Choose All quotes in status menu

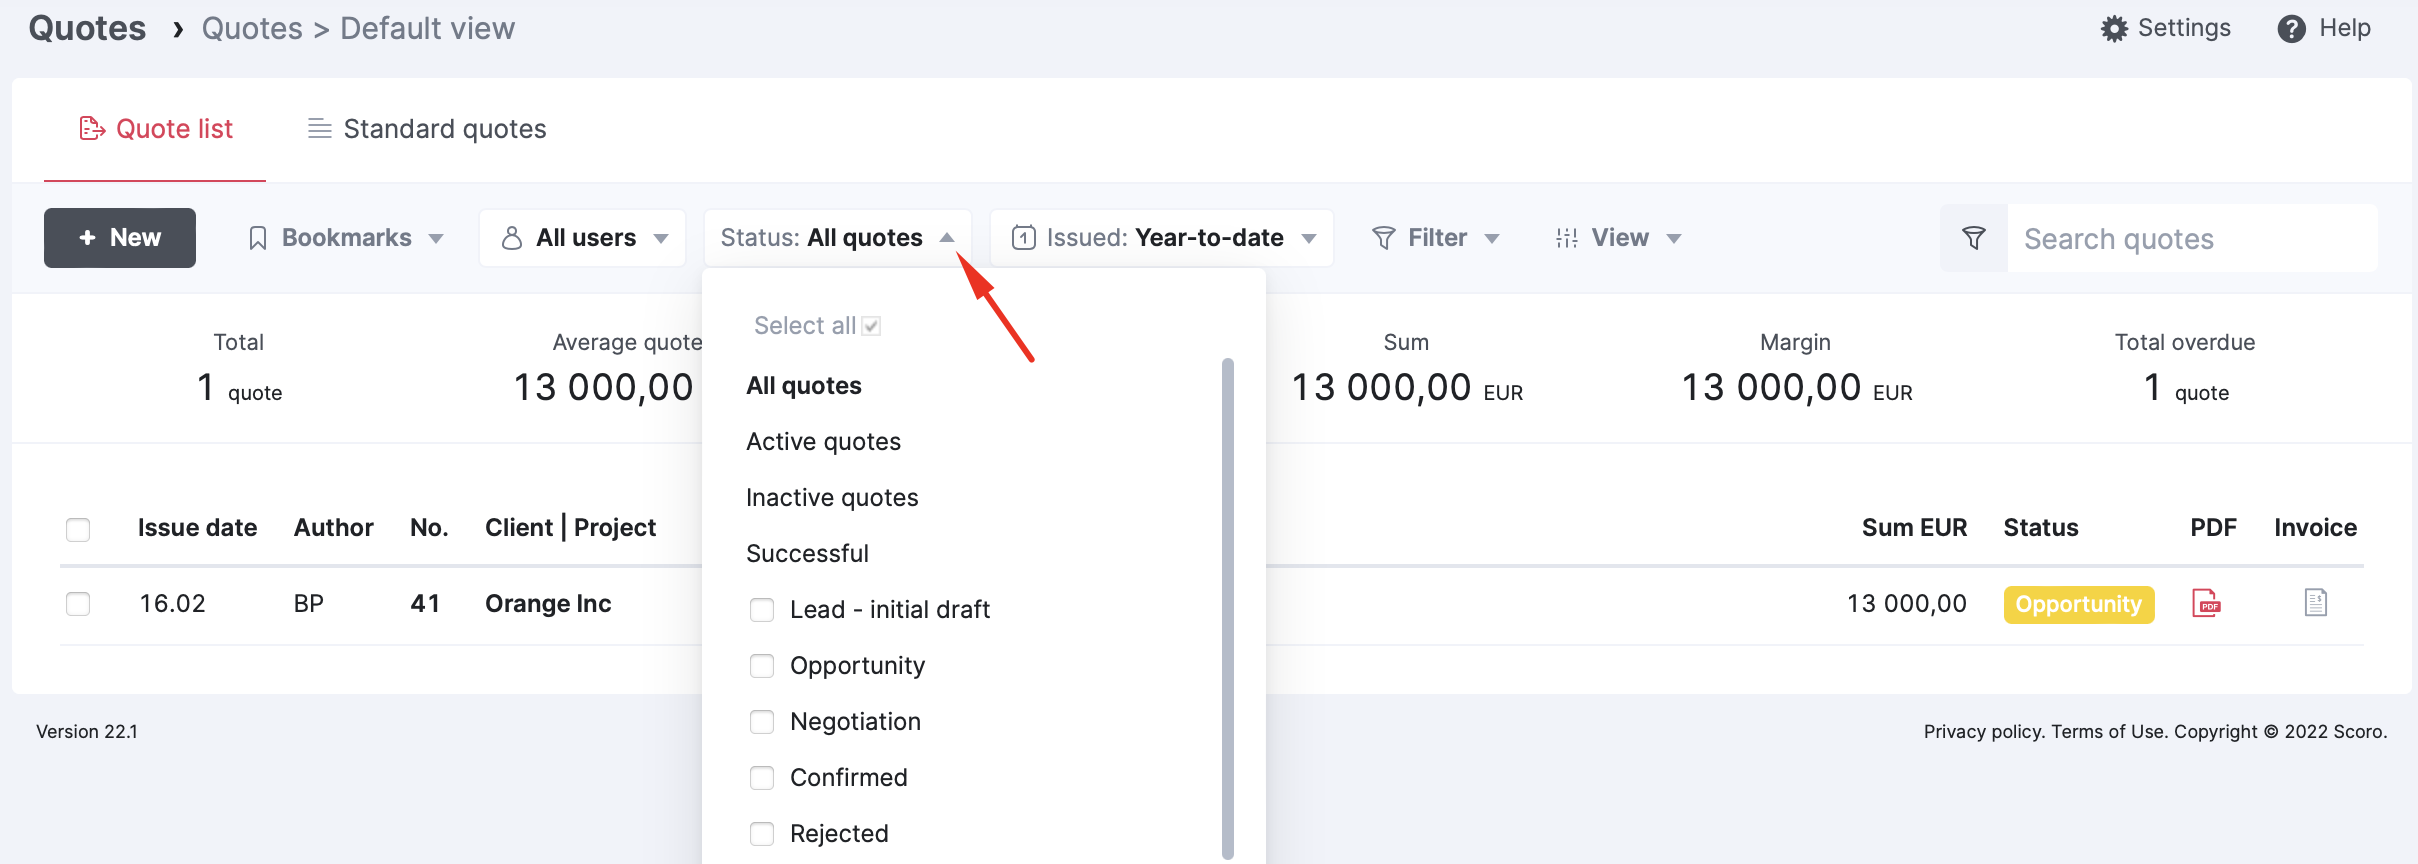[x=804, y=386]
